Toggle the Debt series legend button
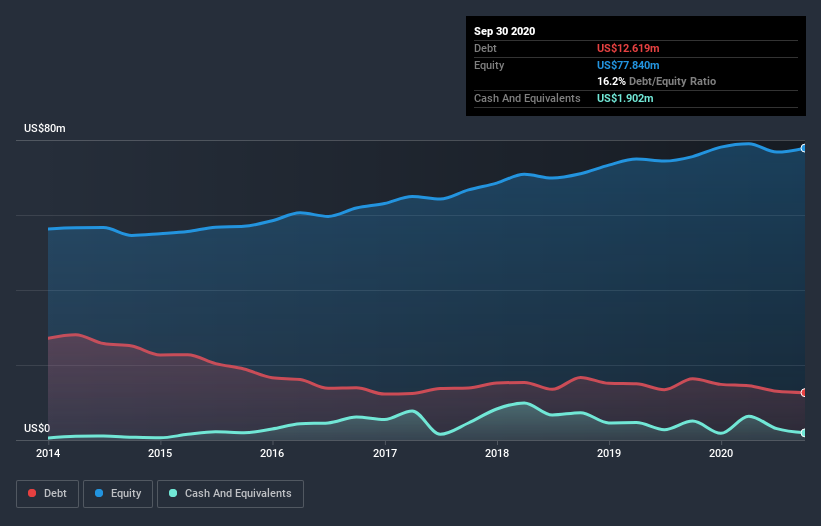The image size is (821, 526). (48, 494)
